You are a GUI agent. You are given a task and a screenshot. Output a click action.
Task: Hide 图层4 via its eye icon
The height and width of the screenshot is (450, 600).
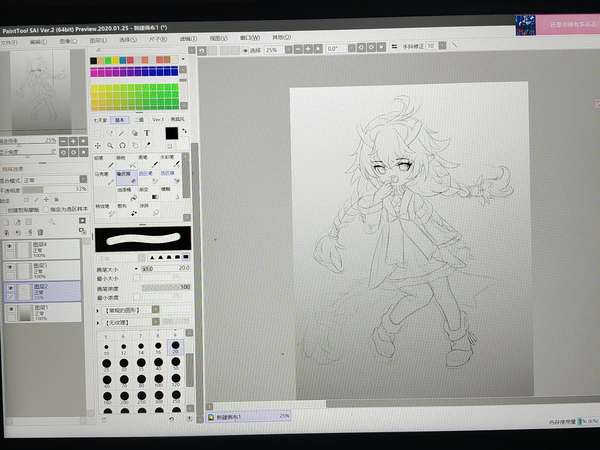tap(10, 246)
